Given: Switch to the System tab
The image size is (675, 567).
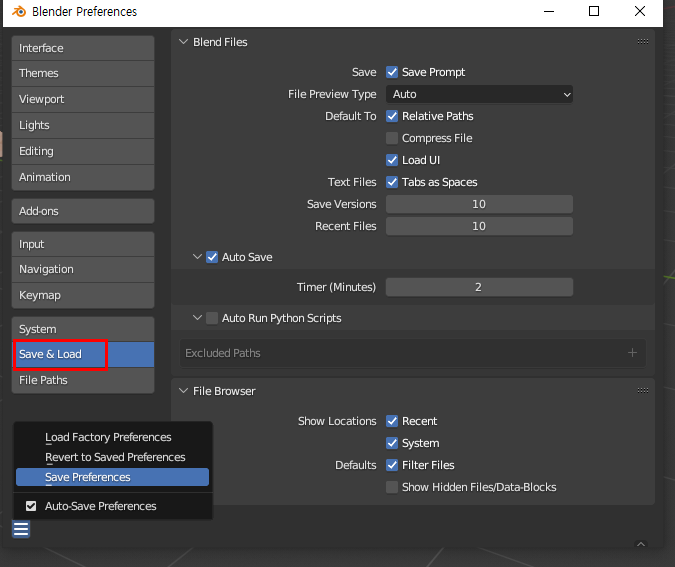Looking at the screenshot, I should 83,329.
